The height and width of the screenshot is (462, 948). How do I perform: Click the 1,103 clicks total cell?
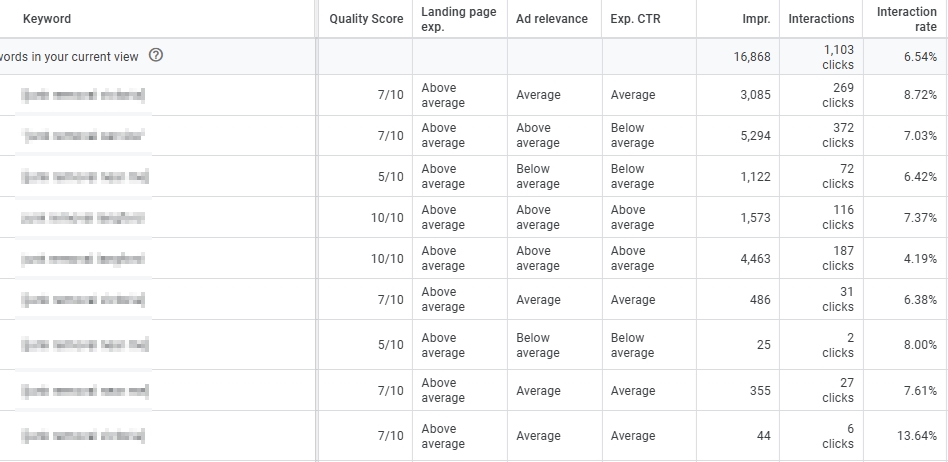838,57
